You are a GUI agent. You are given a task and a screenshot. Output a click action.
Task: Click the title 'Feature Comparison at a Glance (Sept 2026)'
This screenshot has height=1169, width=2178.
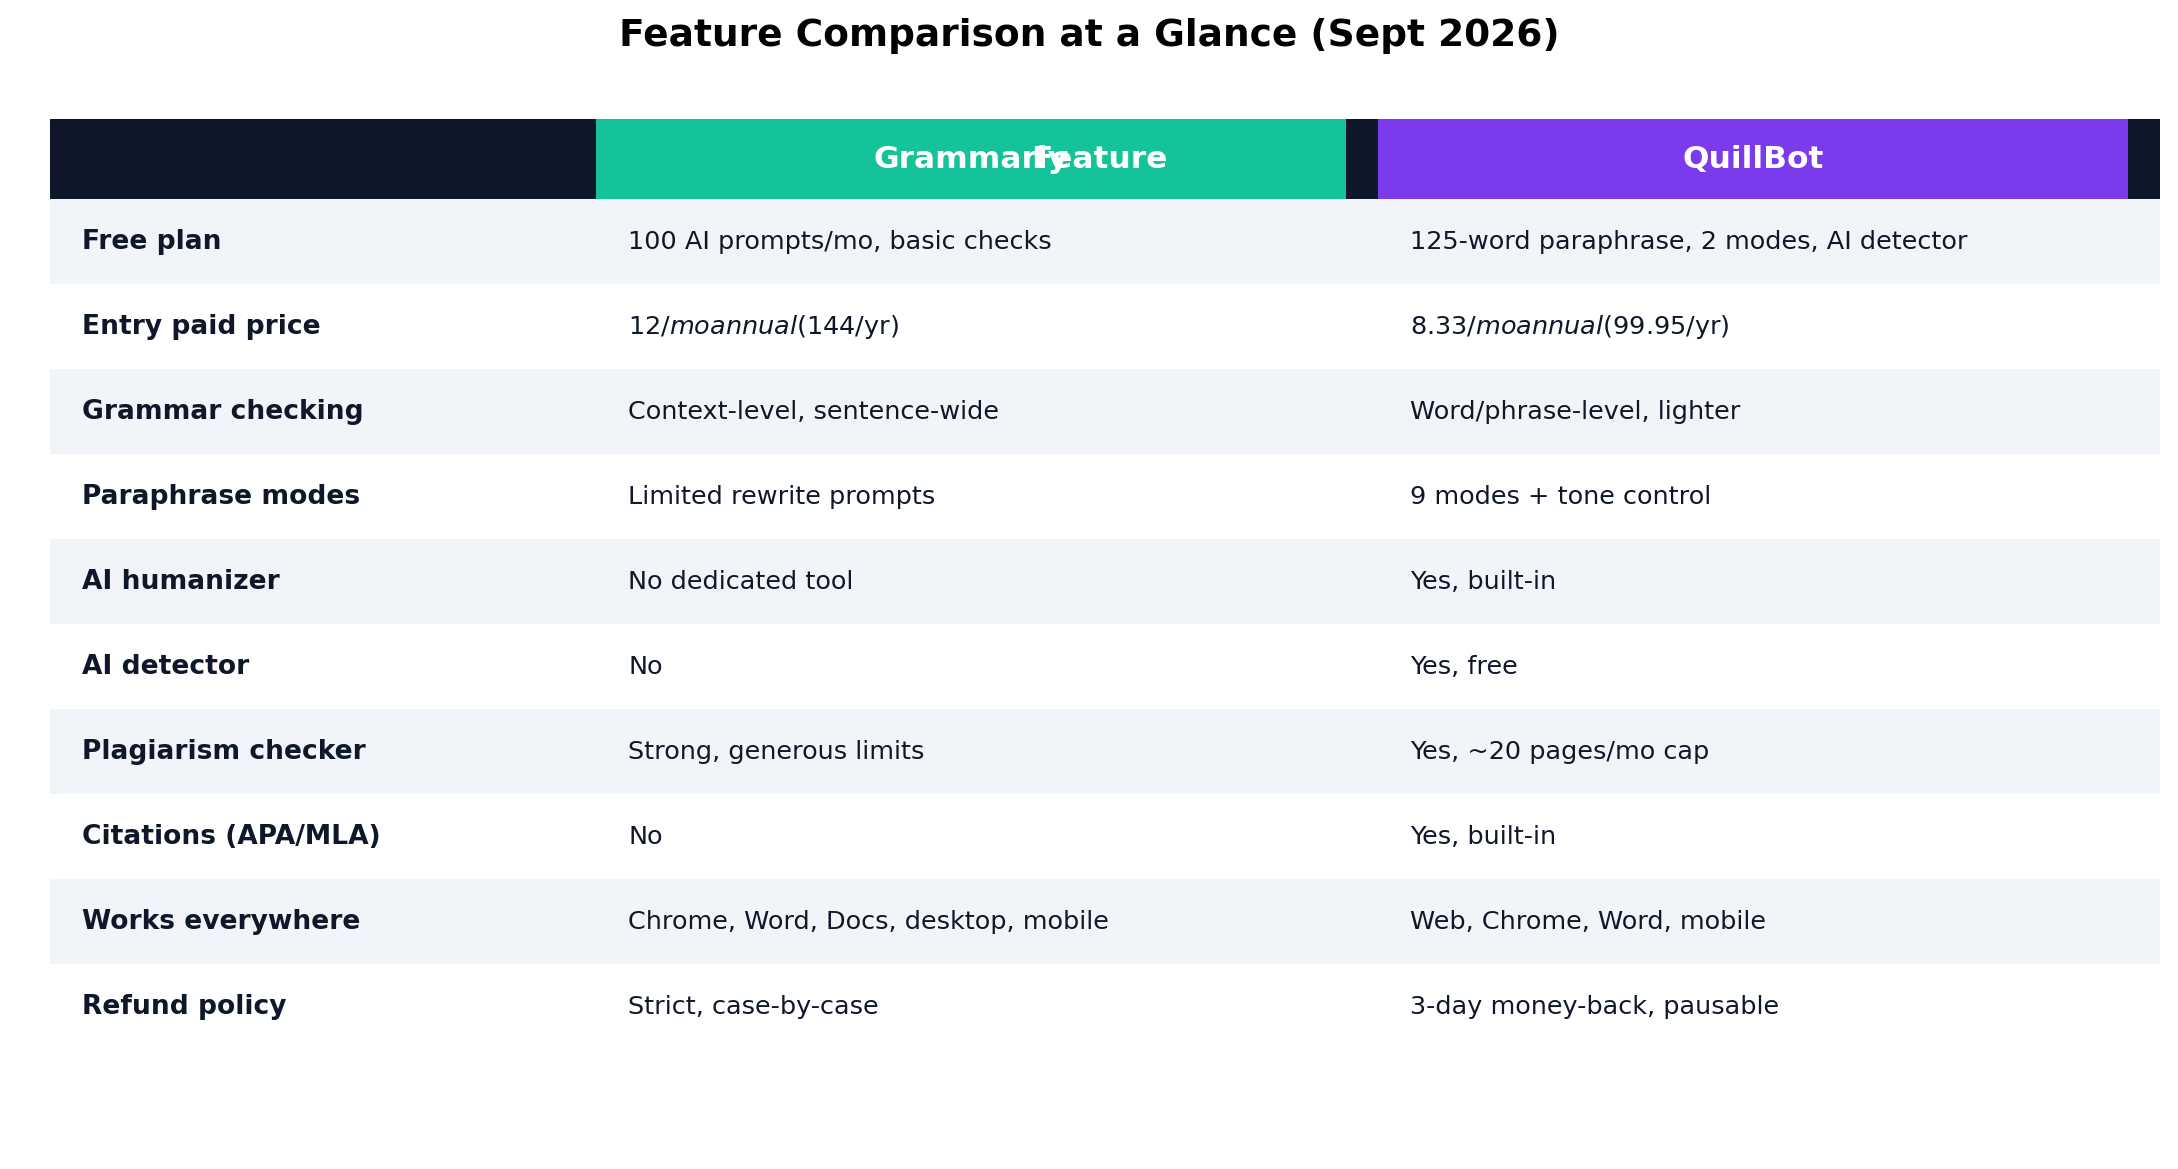pos(1089,35)
